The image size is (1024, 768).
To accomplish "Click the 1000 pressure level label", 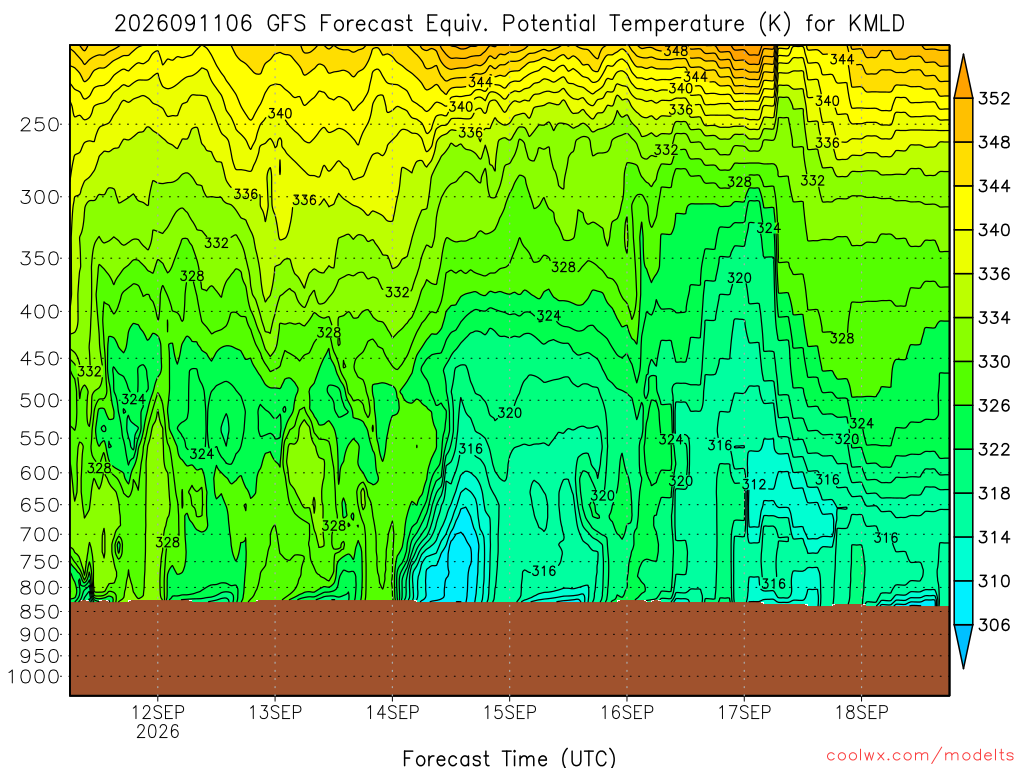I will tap(34, 677).
